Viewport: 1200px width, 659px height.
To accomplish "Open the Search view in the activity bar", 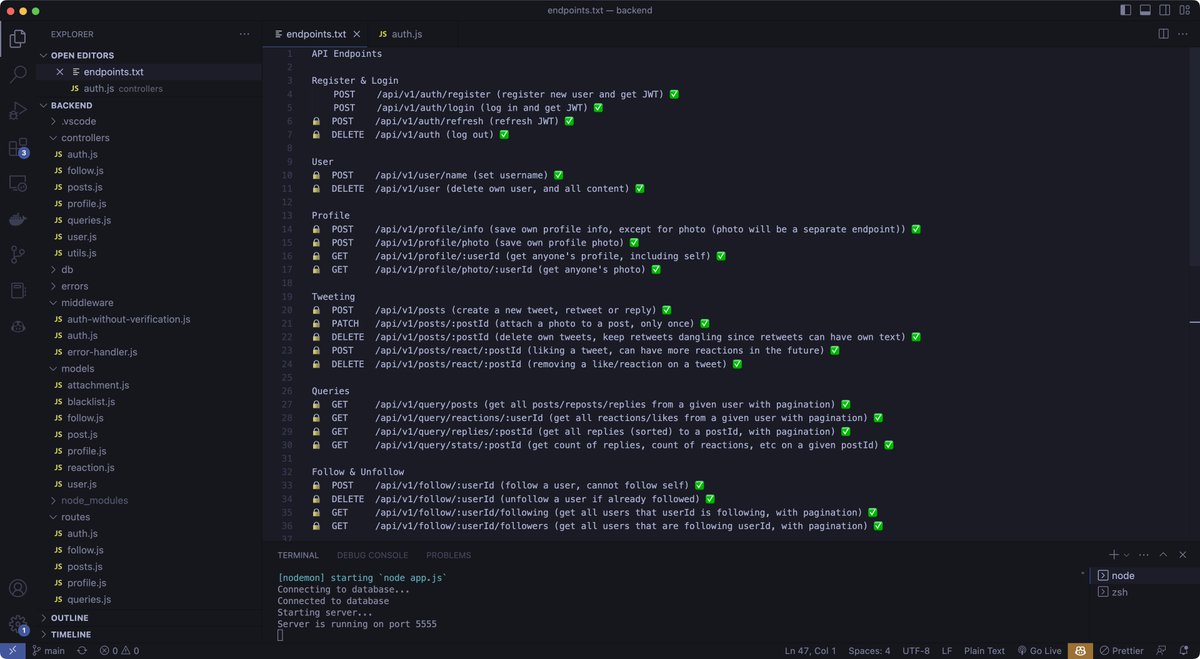I will (16, 73).
